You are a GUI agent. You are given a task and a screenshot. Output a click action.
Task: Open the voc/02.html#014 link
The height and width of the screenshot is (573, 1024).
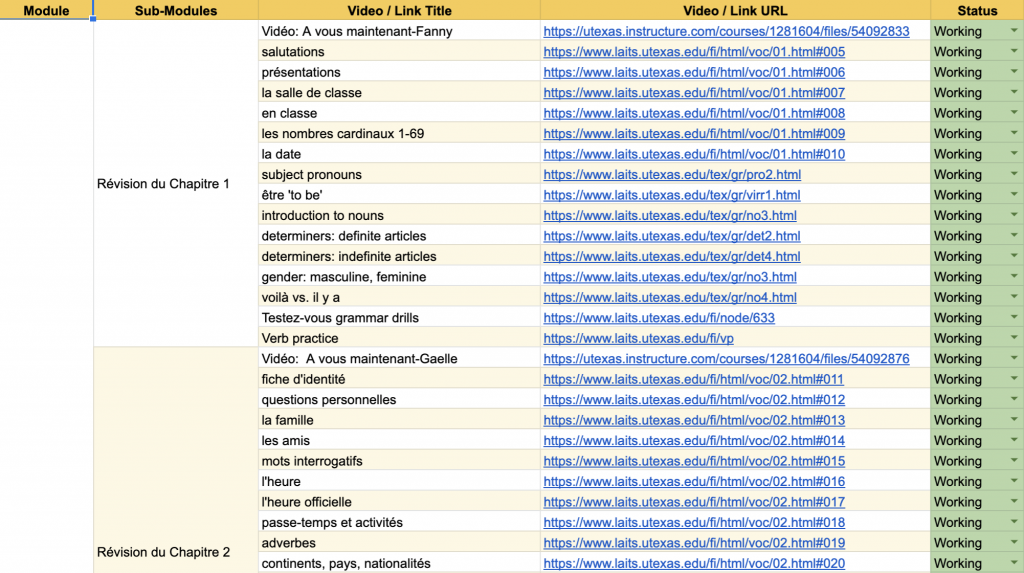[694, 440]
